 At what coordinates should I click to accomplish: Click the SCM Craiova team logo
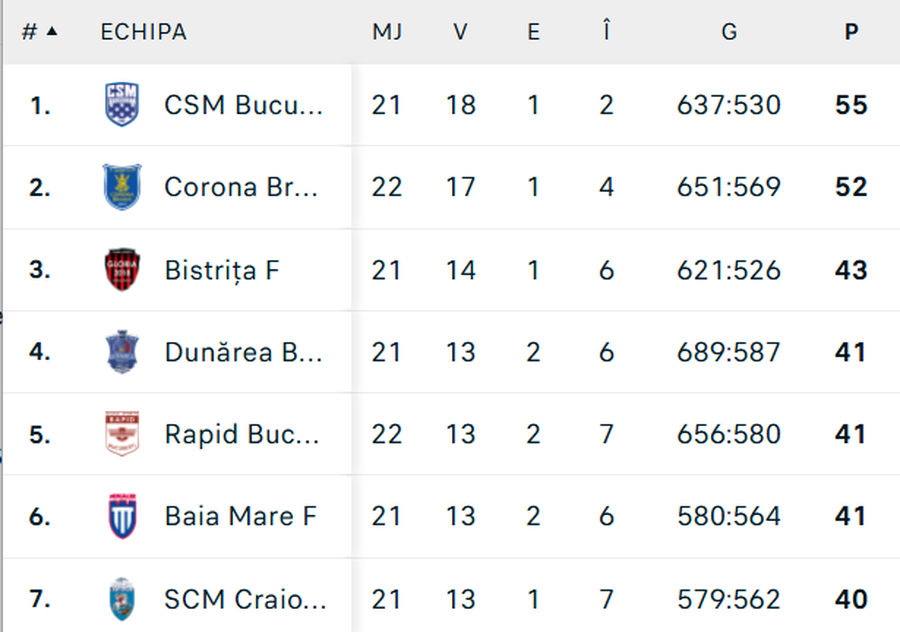pyautogui.click(x=122, y=599)
